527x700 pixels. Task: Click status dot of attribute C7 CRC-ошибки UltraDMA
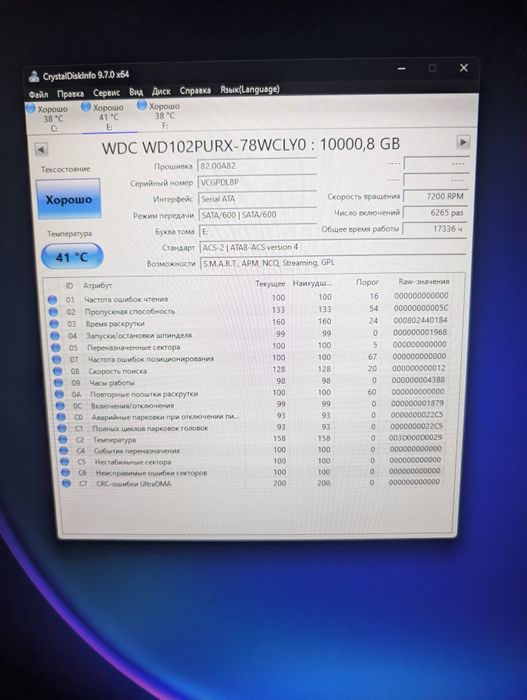67,483
